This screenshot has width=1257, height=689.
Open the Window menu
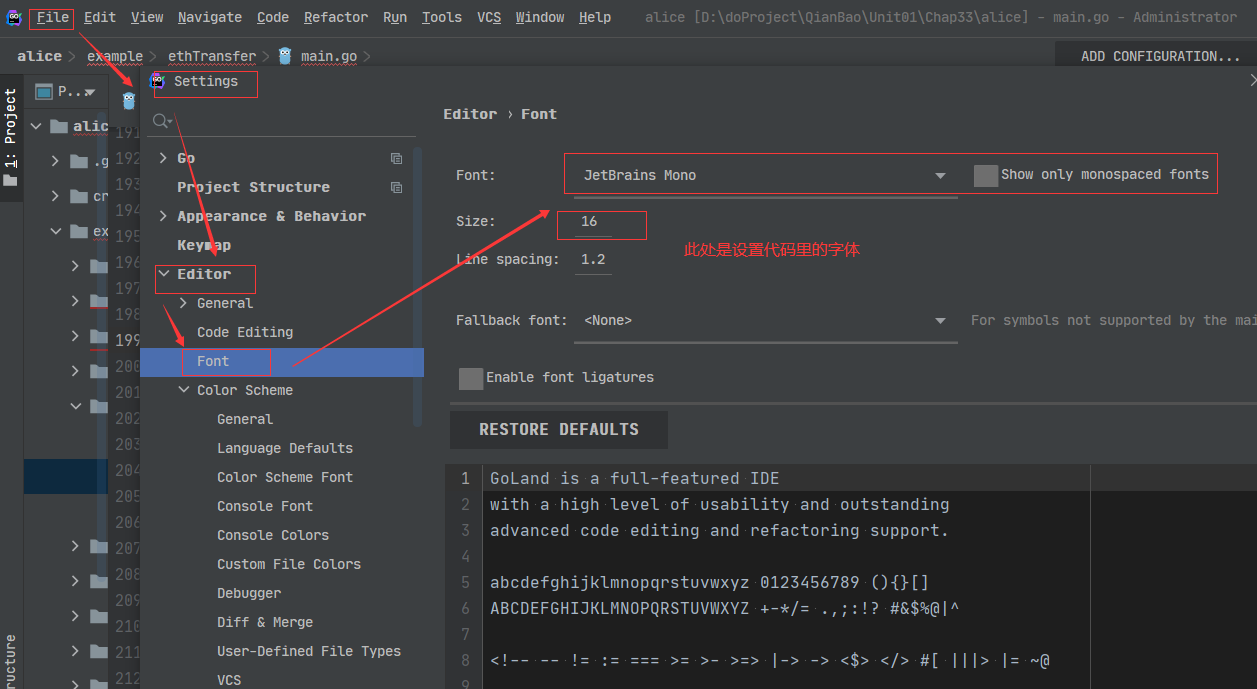point(540,17)
